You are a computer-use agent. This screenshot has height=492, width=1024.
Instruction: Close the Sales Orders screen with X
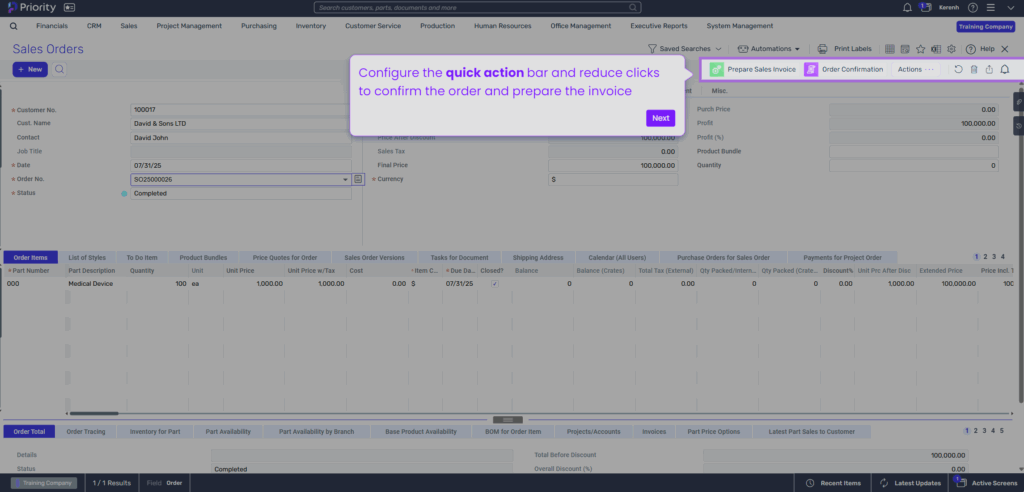click(1005, 49)
